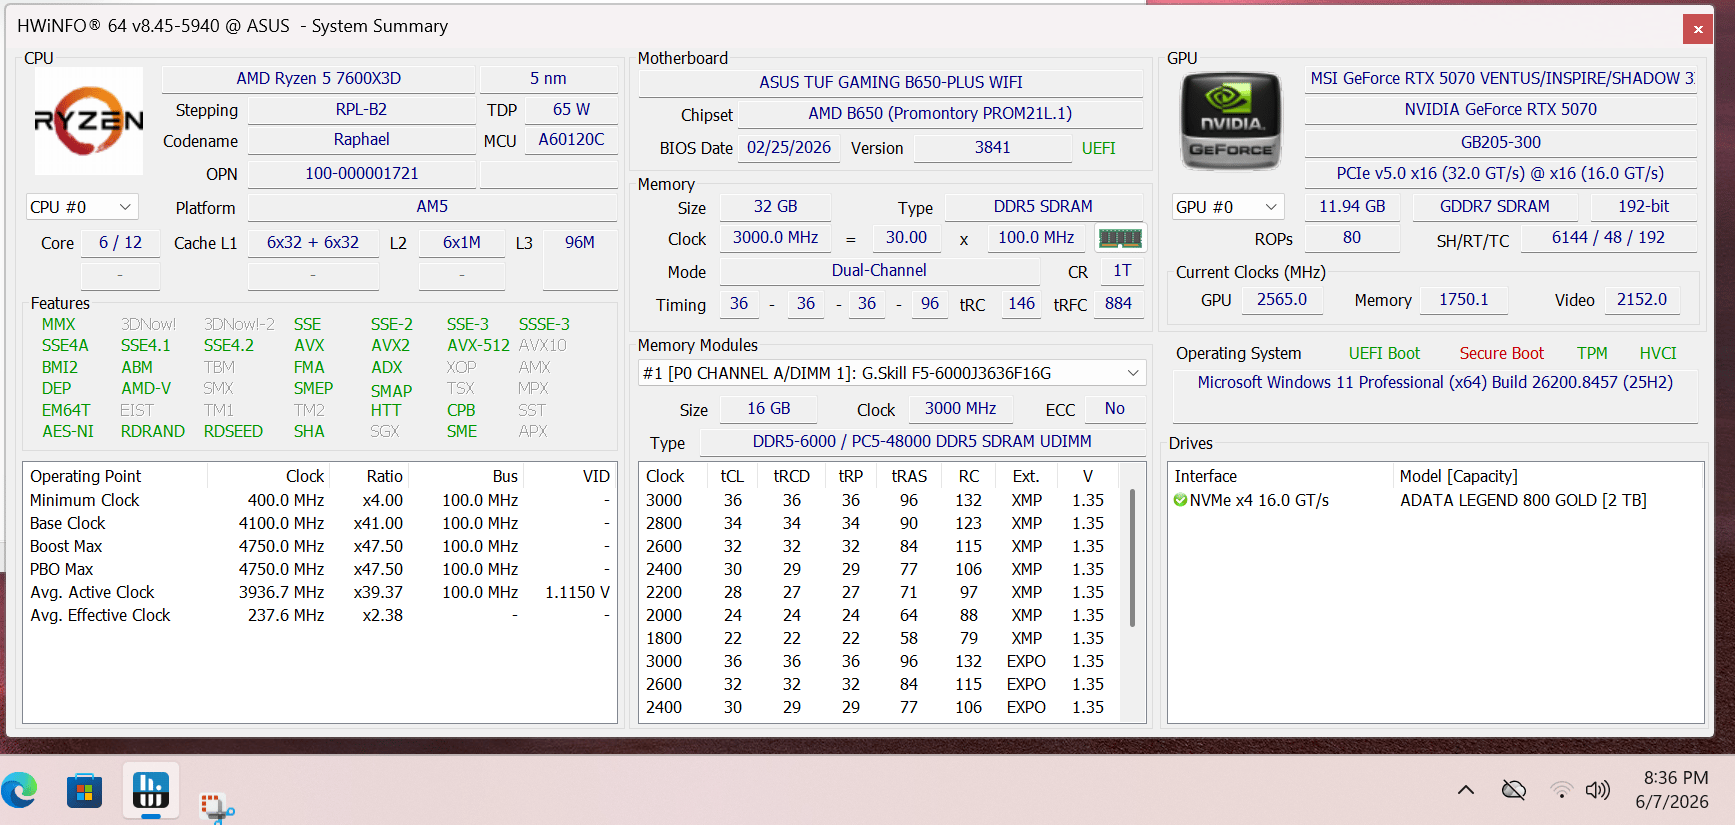Image resolution: width=1735 pixels, height=825 pixels.
Task: Click the PCIe v5.0 x16 bus field
Action: (x=1501, y=174)
